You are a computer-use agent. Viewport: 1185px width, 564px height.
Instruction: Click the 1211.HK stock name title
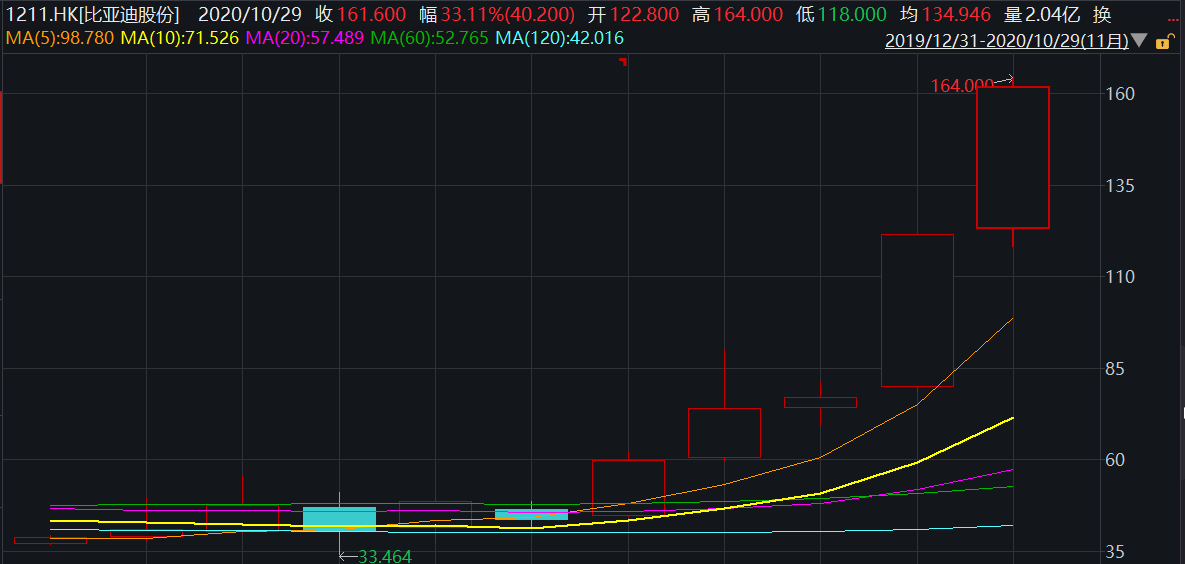pyautogui.click(x=92, y=15)
